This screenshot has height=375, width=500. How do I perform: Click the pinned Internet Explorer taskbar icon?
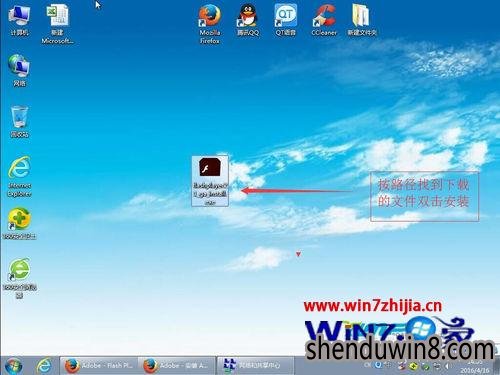click(44, 365)
